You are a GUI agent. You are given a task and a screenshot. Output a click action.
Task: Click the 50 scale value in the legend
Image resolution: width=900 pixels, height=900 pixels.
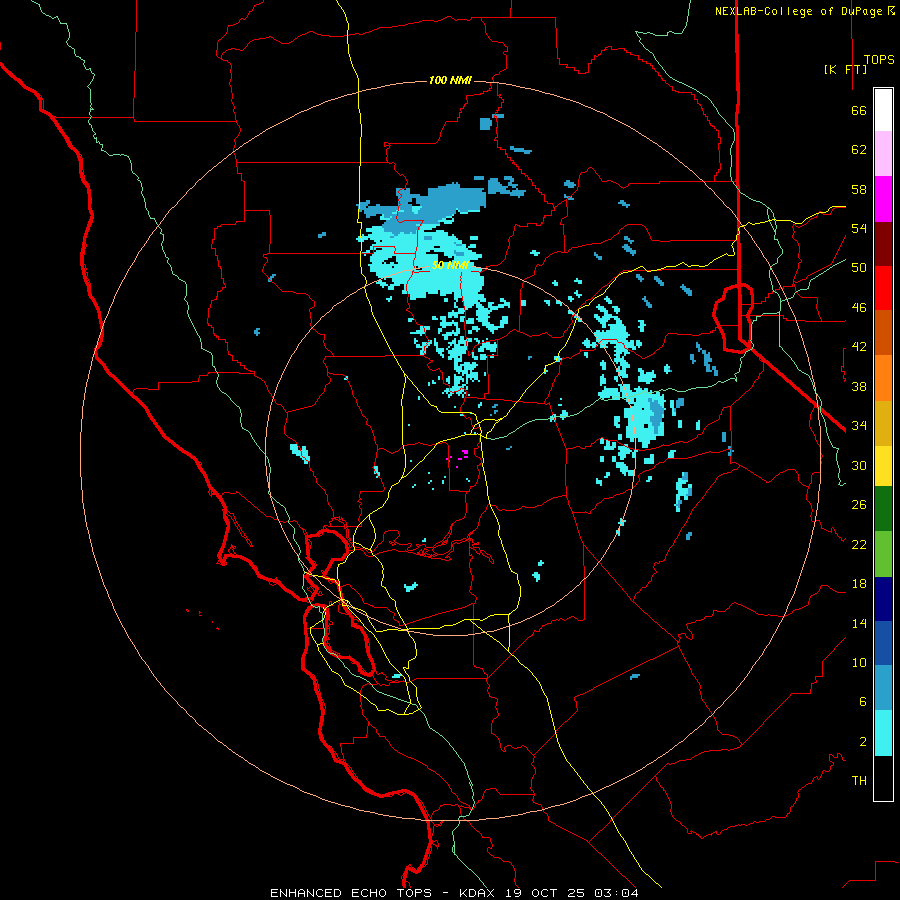[859, 268]
